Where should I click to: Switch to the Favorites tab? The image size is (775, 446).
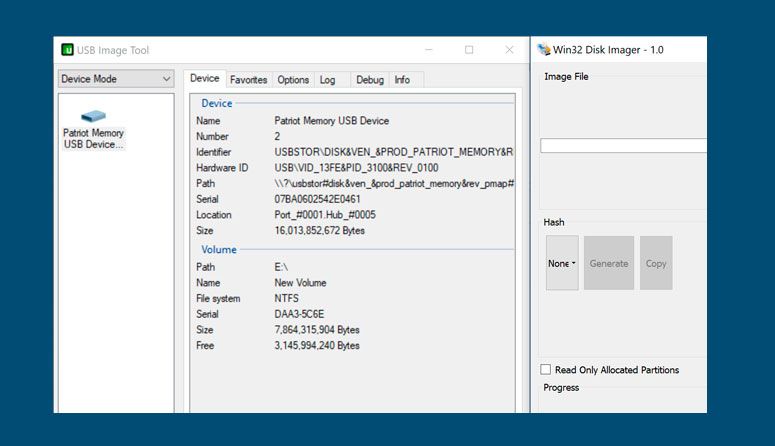[249, 80]
